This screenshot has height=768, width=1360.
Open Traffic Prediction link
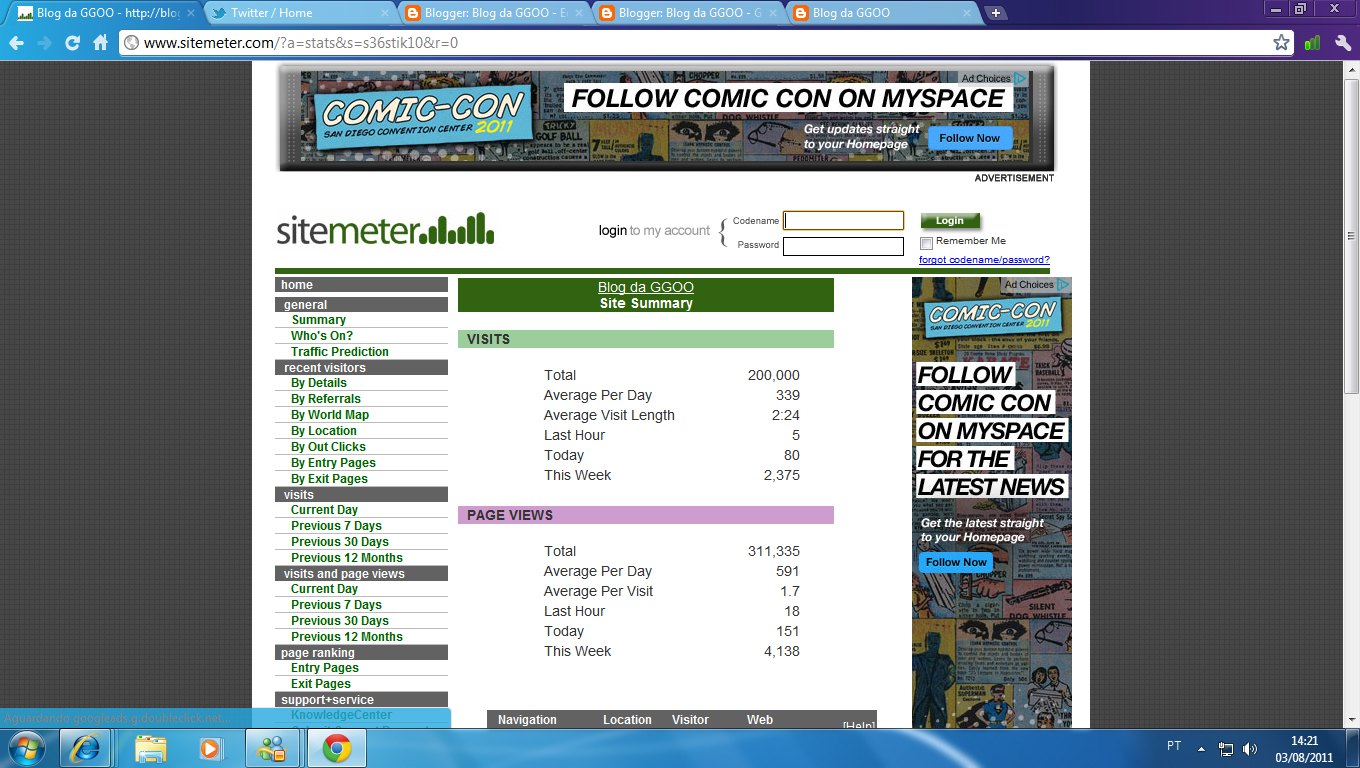(x=340, y=352)
